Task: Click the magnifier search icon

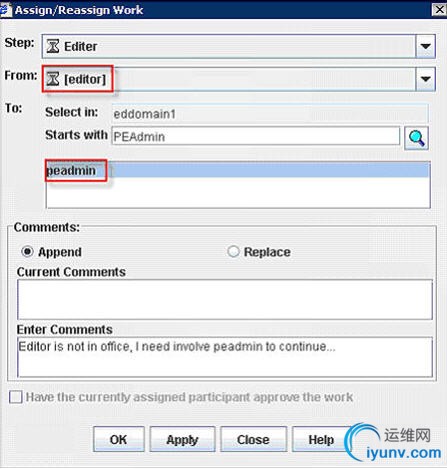Action: [x=416, y=138]
